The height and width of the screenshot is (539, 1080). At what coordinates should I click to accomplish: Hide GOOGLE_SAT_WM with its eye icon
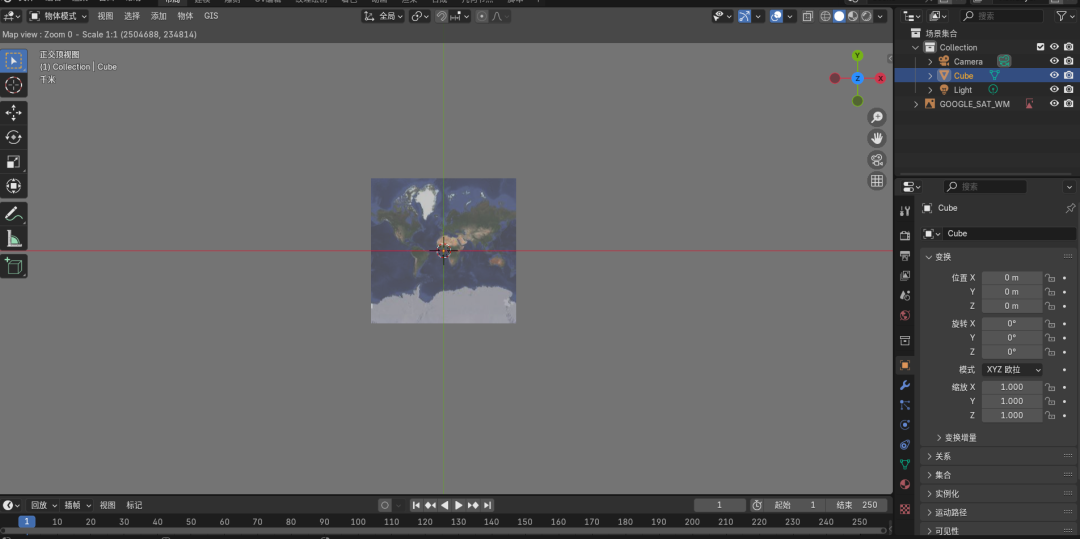1054,104
